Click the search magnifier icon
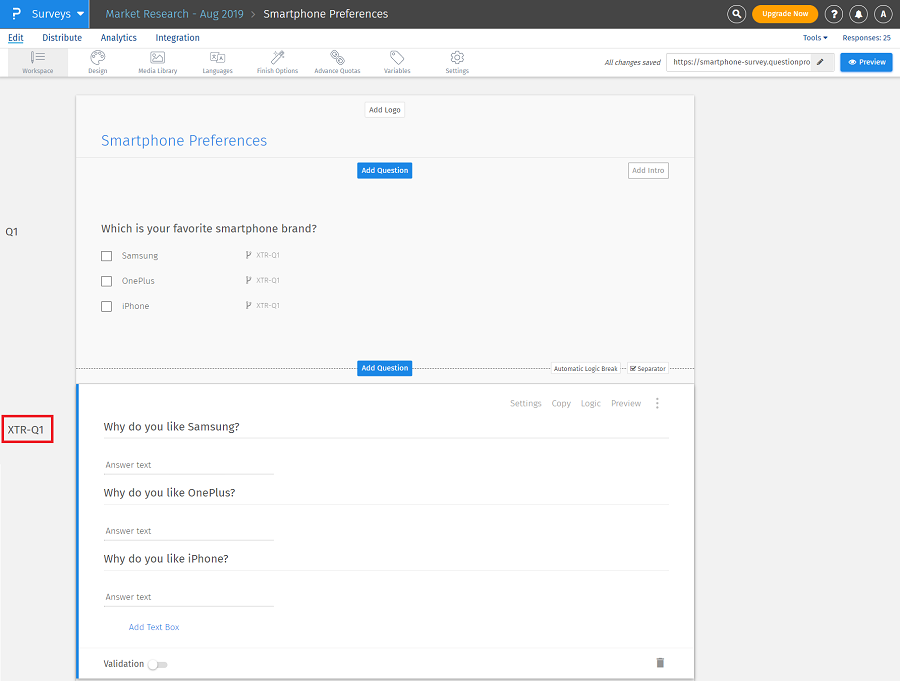Image resolution: width=900 pixels, height=681 pixels. tap(736, 14)
